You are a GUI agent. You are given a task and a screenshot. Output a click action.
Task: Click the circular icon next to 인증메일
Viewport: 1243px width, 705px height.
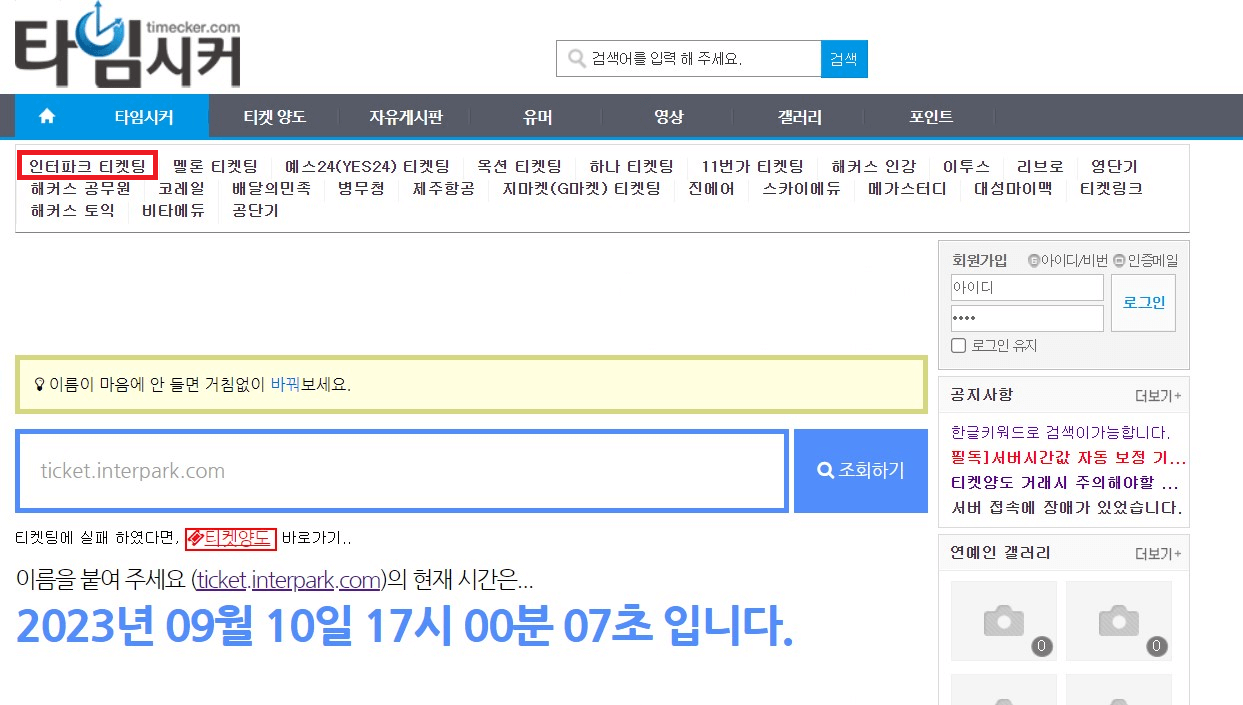(1121, 259)
